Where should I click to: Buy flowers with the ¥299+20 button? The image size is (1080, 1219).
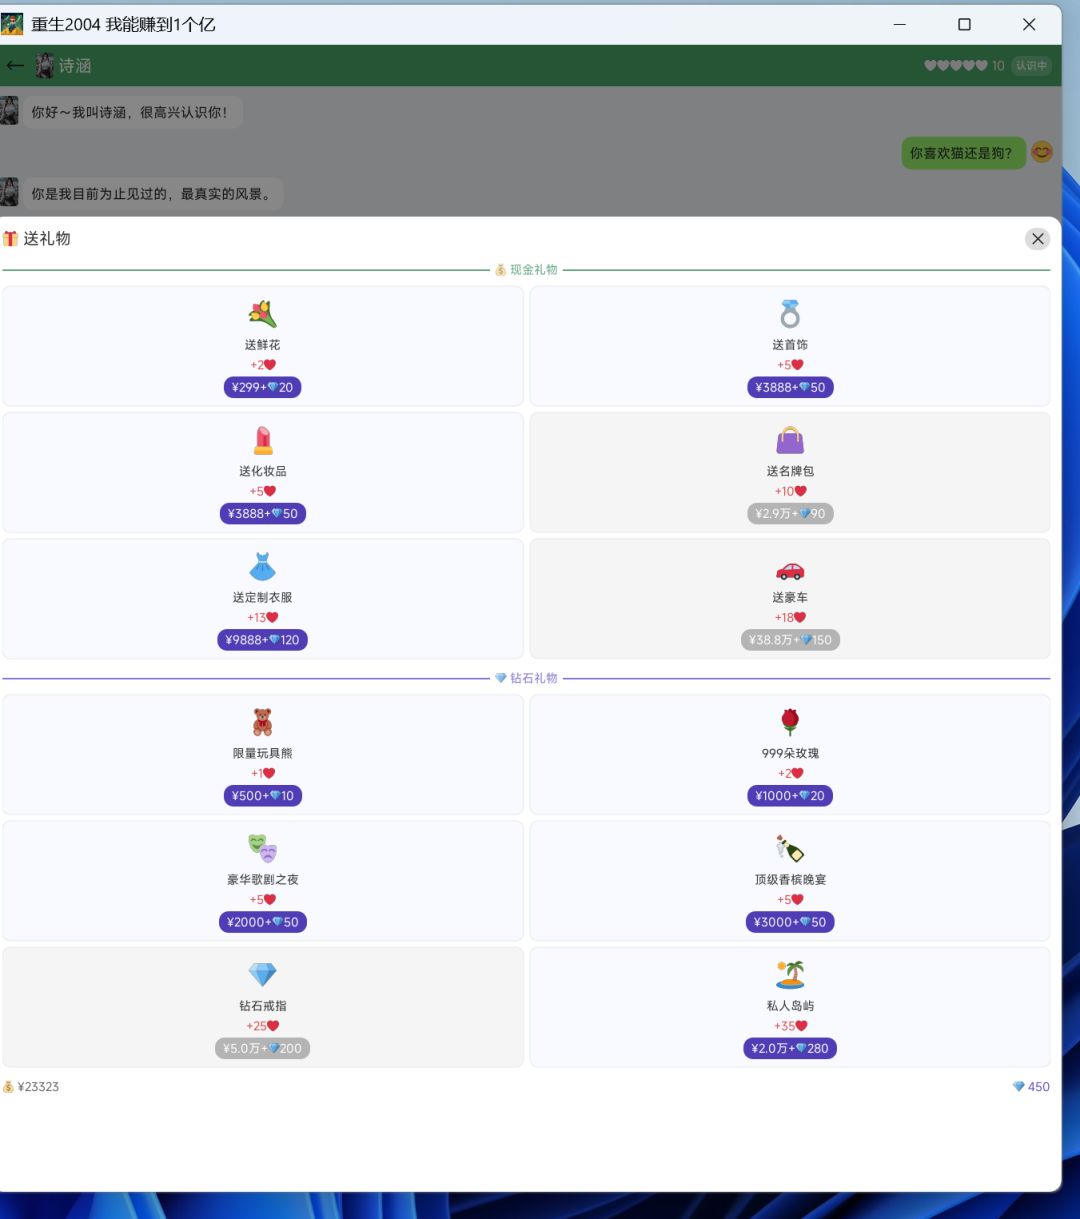(x=262, y=387)
